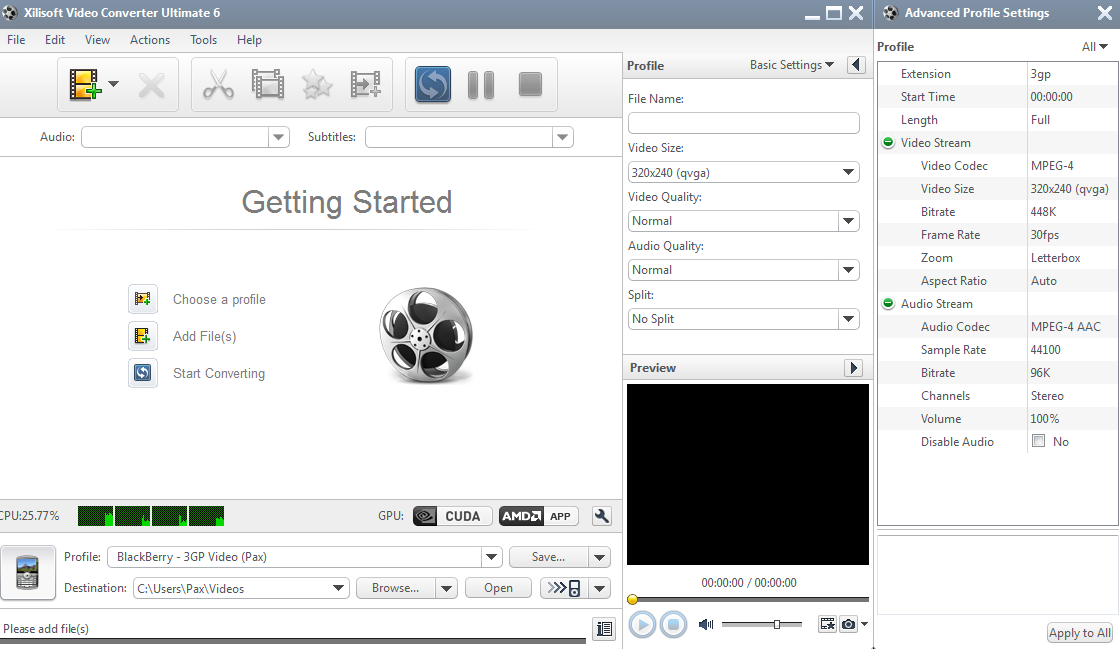Click the Start Converting link text

point(219,373)
